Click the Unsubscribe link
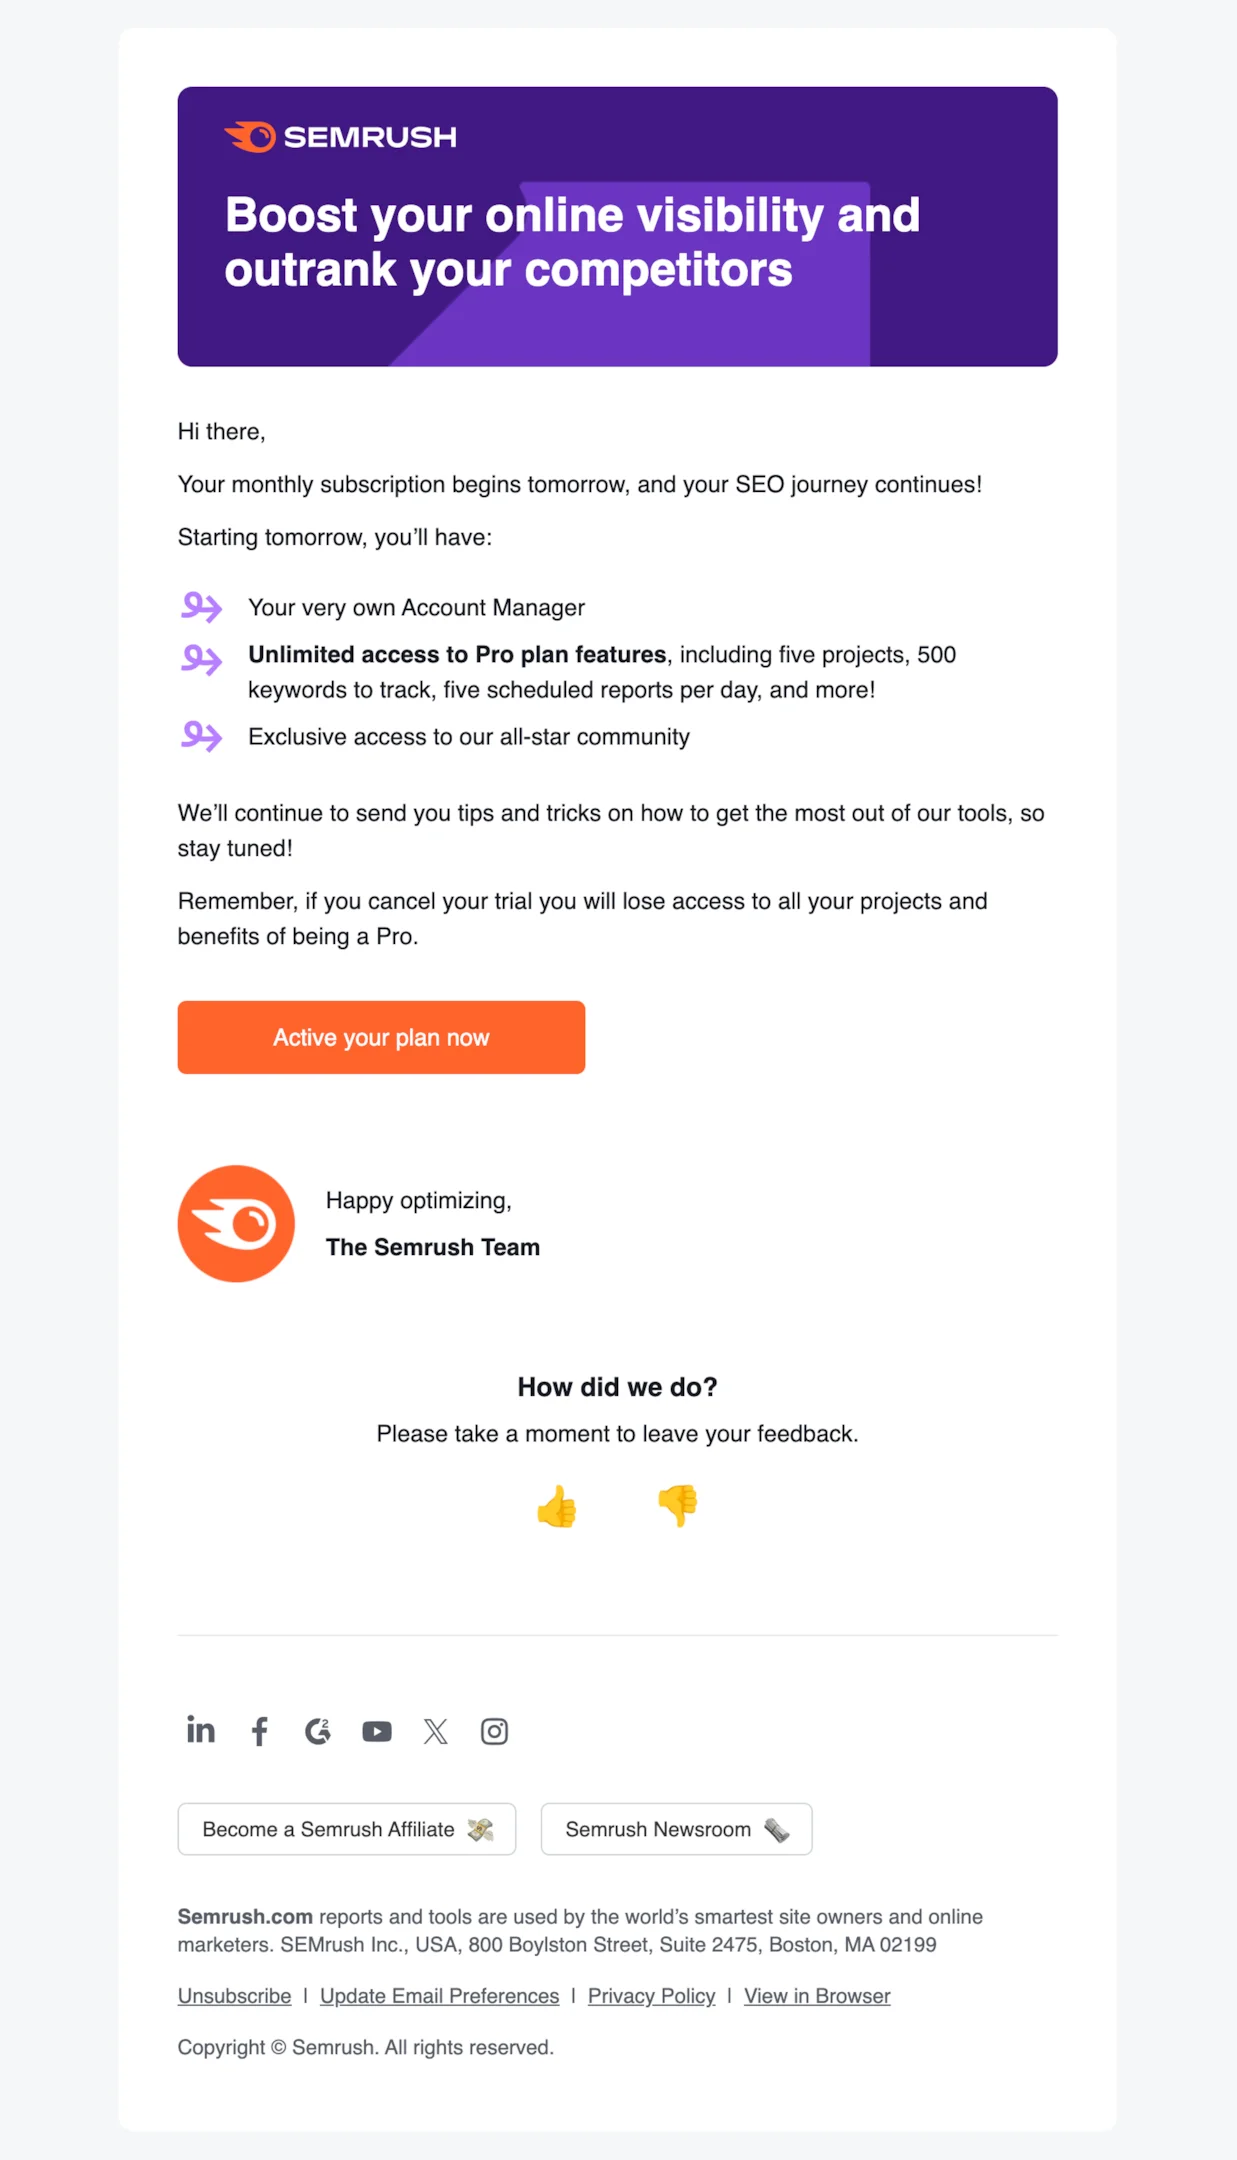1237x2160 pixels. click(233, 1996)
